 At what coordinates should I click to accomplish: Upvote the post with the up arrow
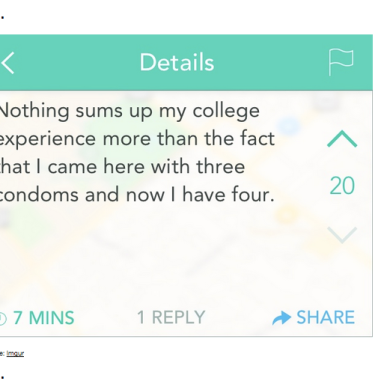click(342, 139)
